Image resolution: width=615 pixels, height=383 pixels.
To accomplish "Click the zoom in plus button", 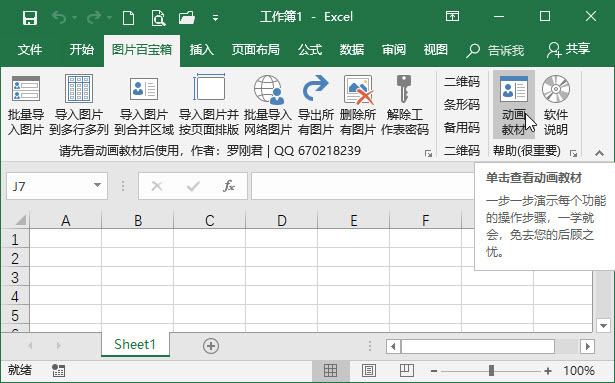I will point(548,370).
